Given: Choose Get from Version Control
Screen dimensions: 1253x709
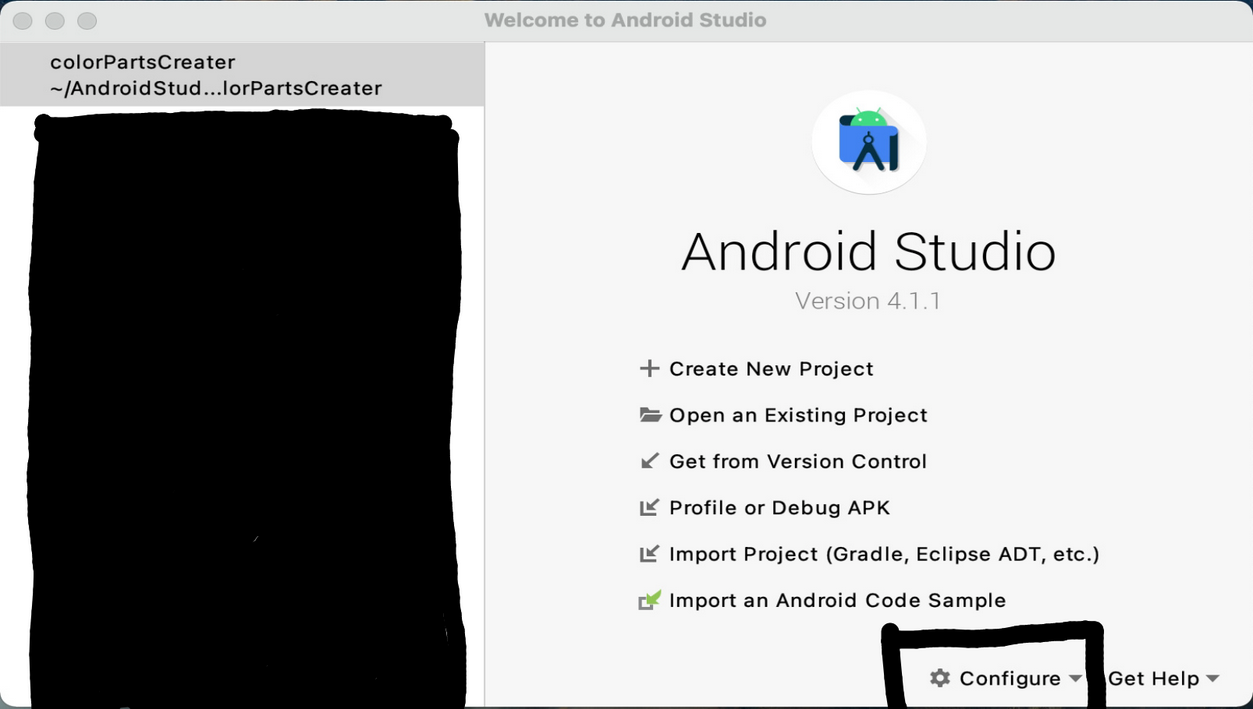Looking at the screenshot, I should coord(798,461).
